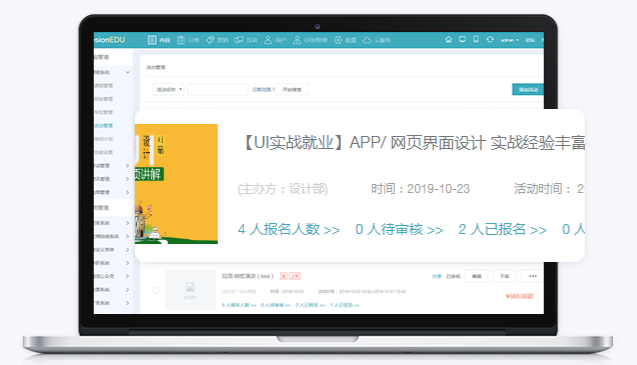This screenshot has height=365, width=637.
Task: Select 活动管理 in the sidebar
Action: click(104, 126)
